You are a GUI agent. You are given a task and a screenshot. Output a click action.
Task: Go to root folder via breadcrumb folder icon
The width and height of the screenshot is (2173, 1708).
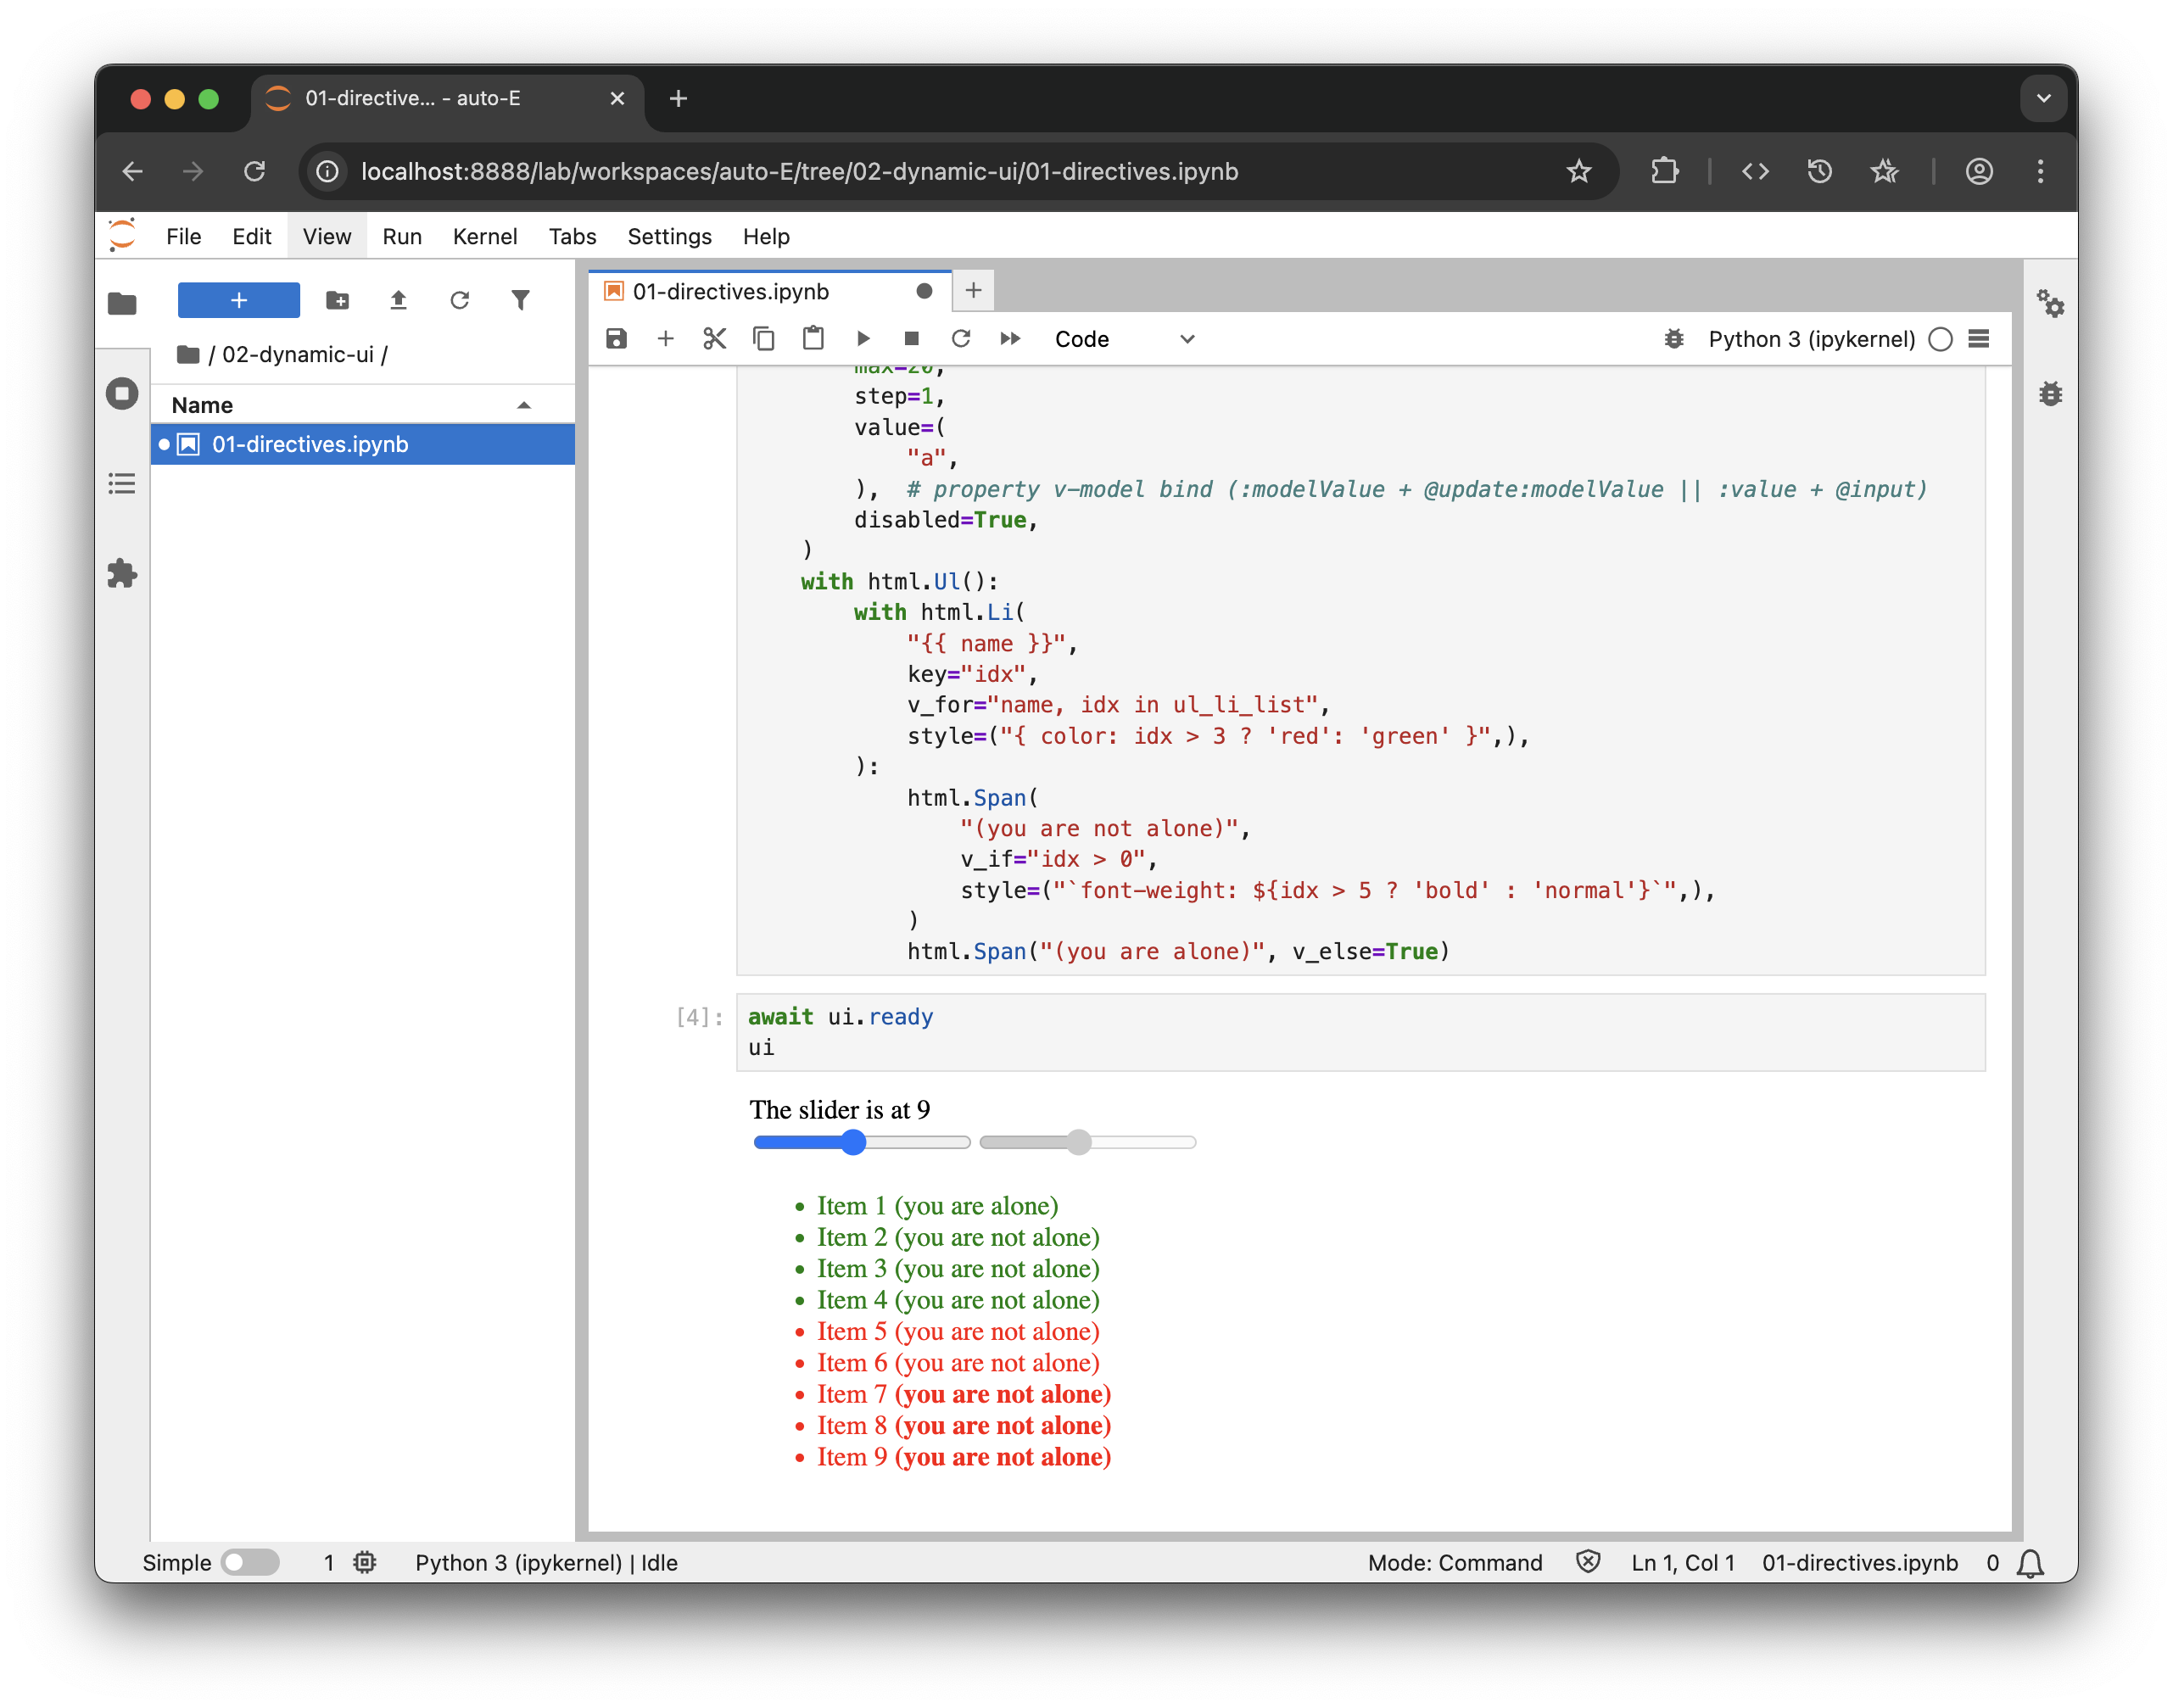[187, 354]
